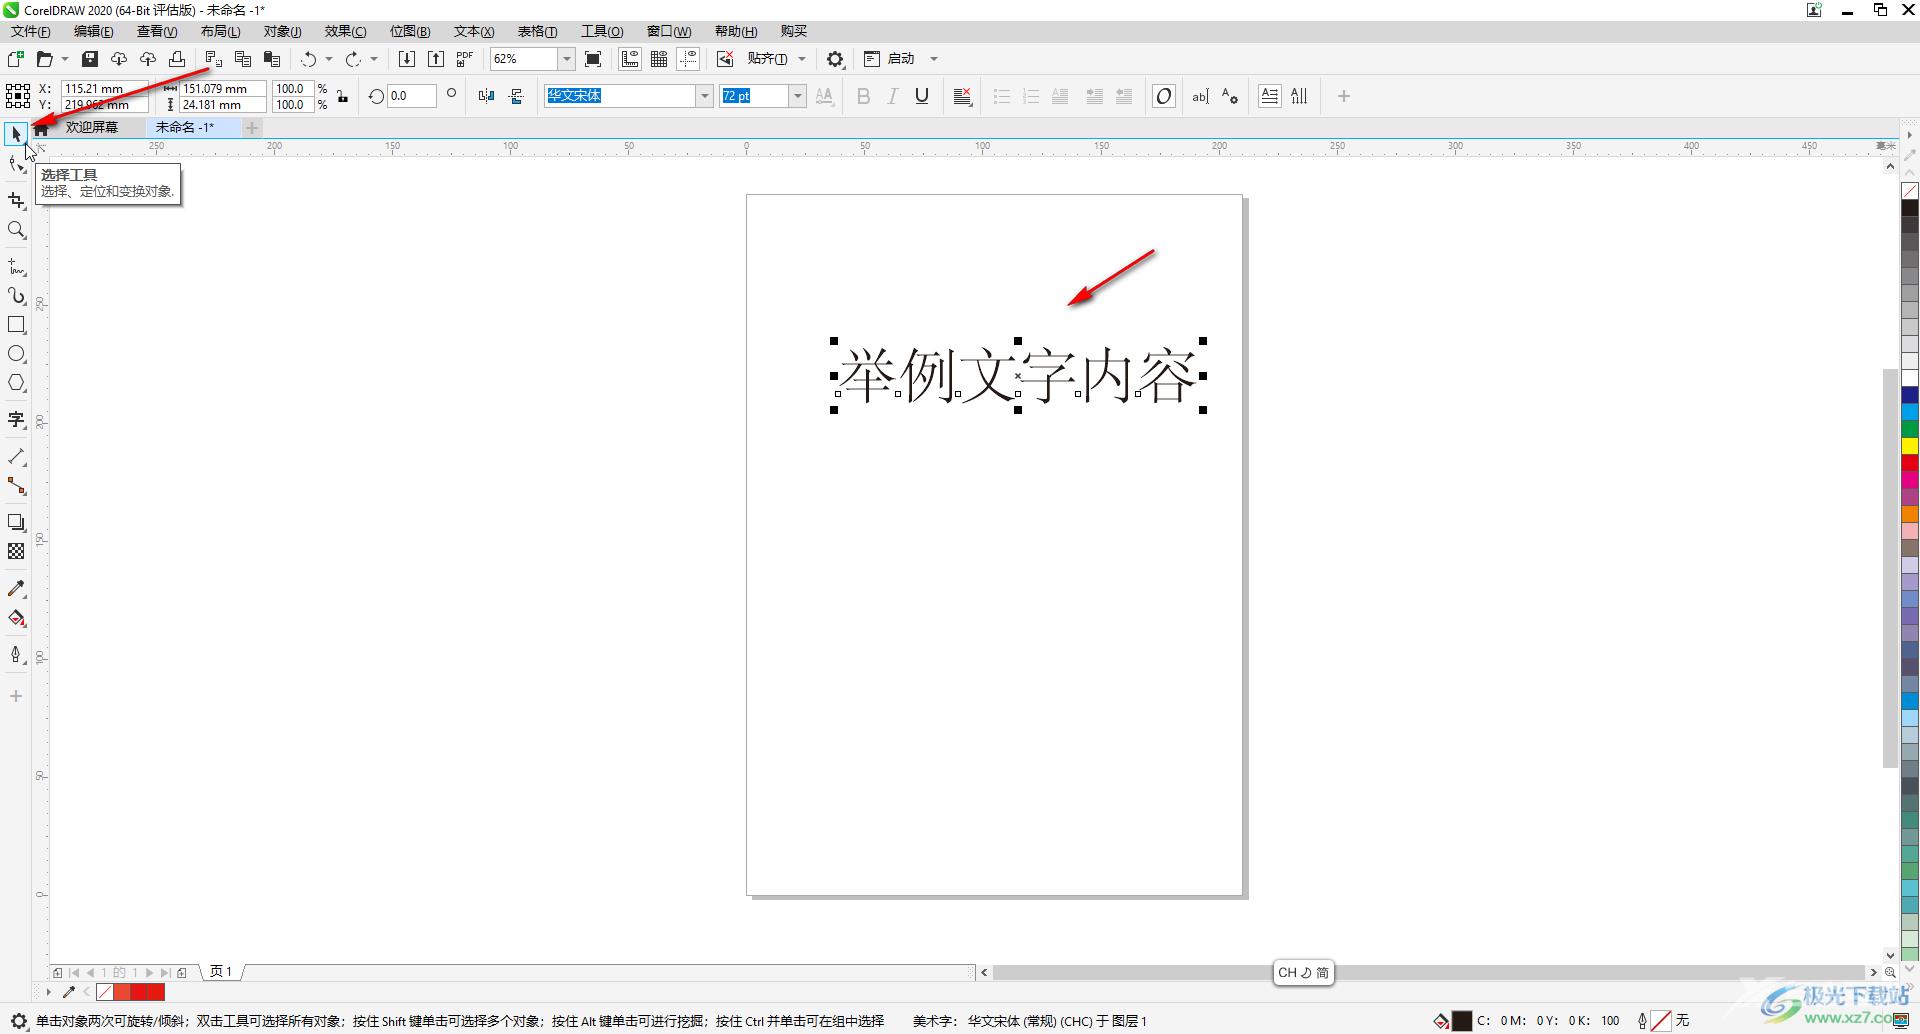Click the Print icon
The height and width of the screenshot is (1034, 1920).
pyautogui.click(x=177, y=59)
